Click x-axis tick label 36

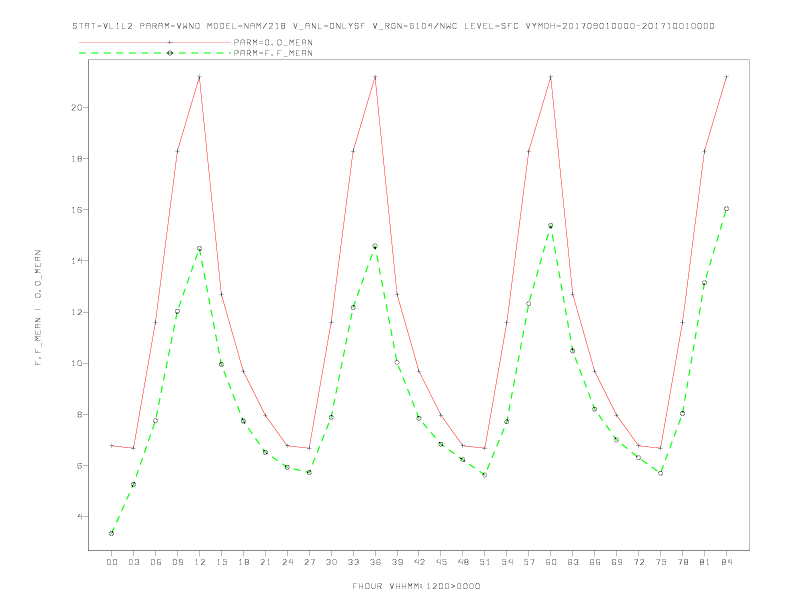point(375,562)
